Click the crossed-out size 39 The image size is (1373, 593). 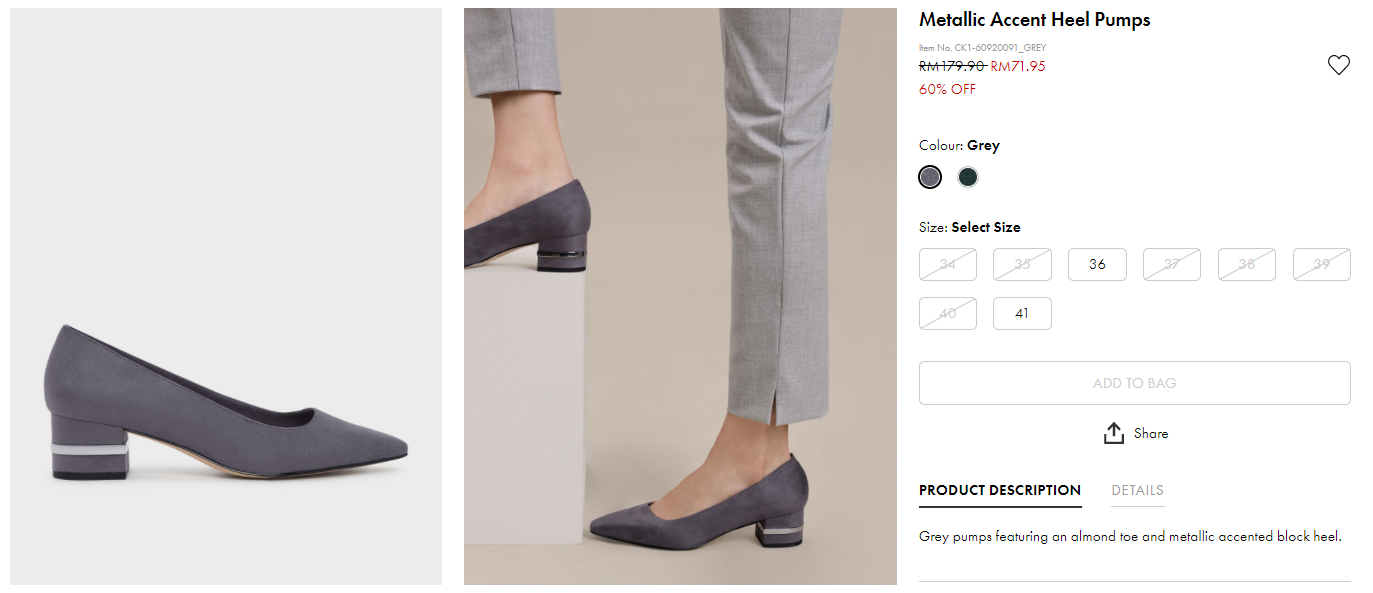(1321, 265)
